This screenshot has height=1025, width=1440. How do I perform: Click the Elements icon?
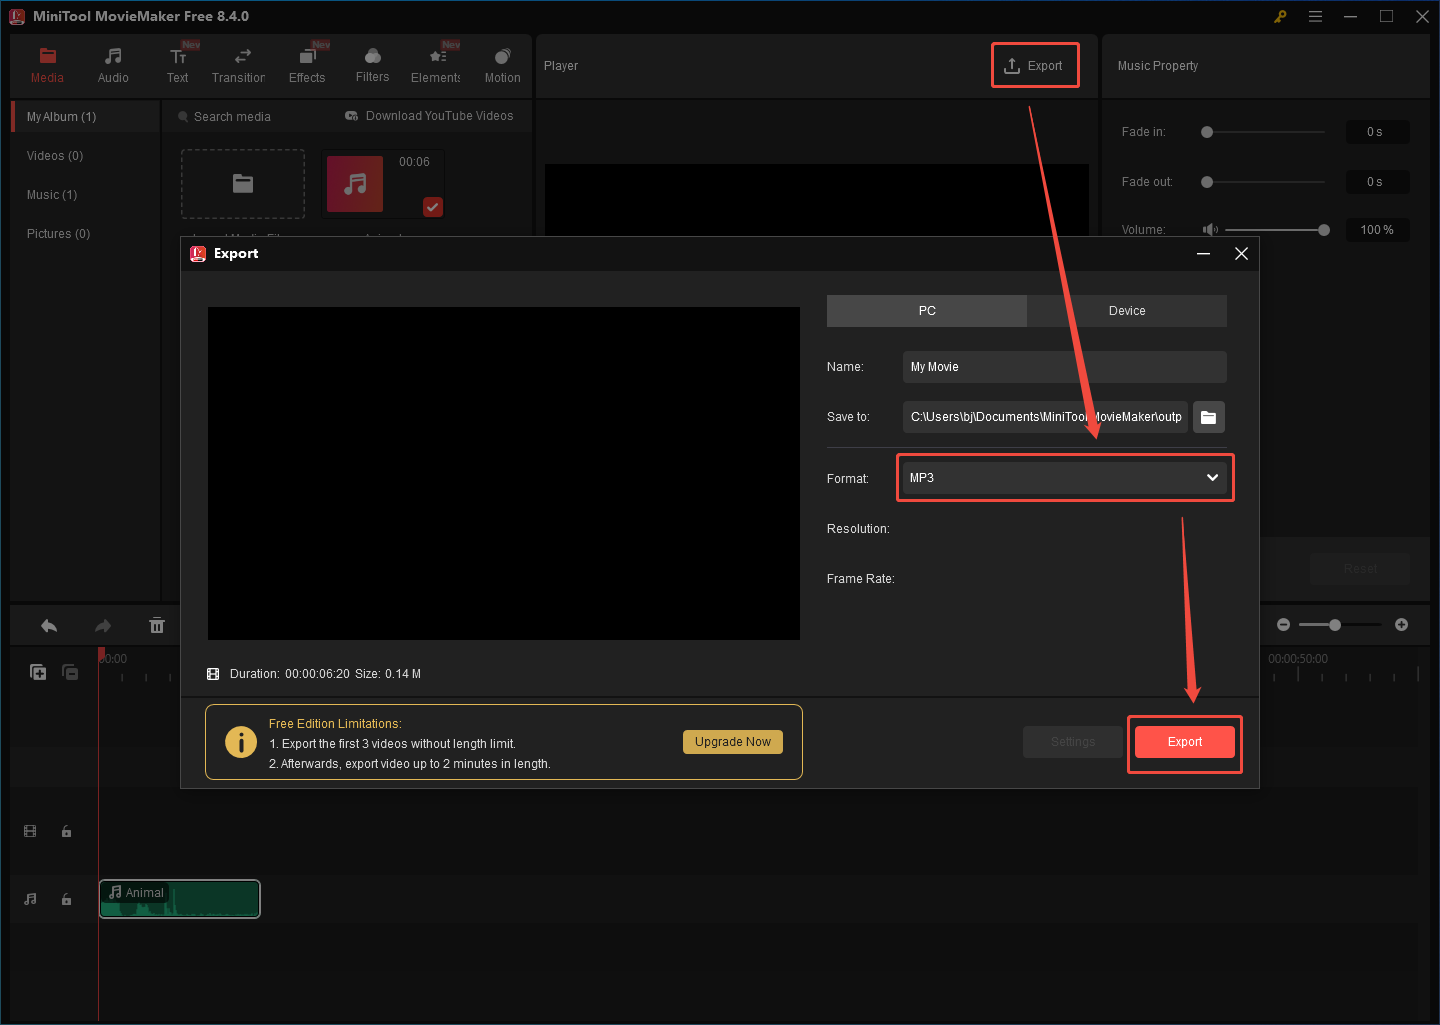click(436, 57)
